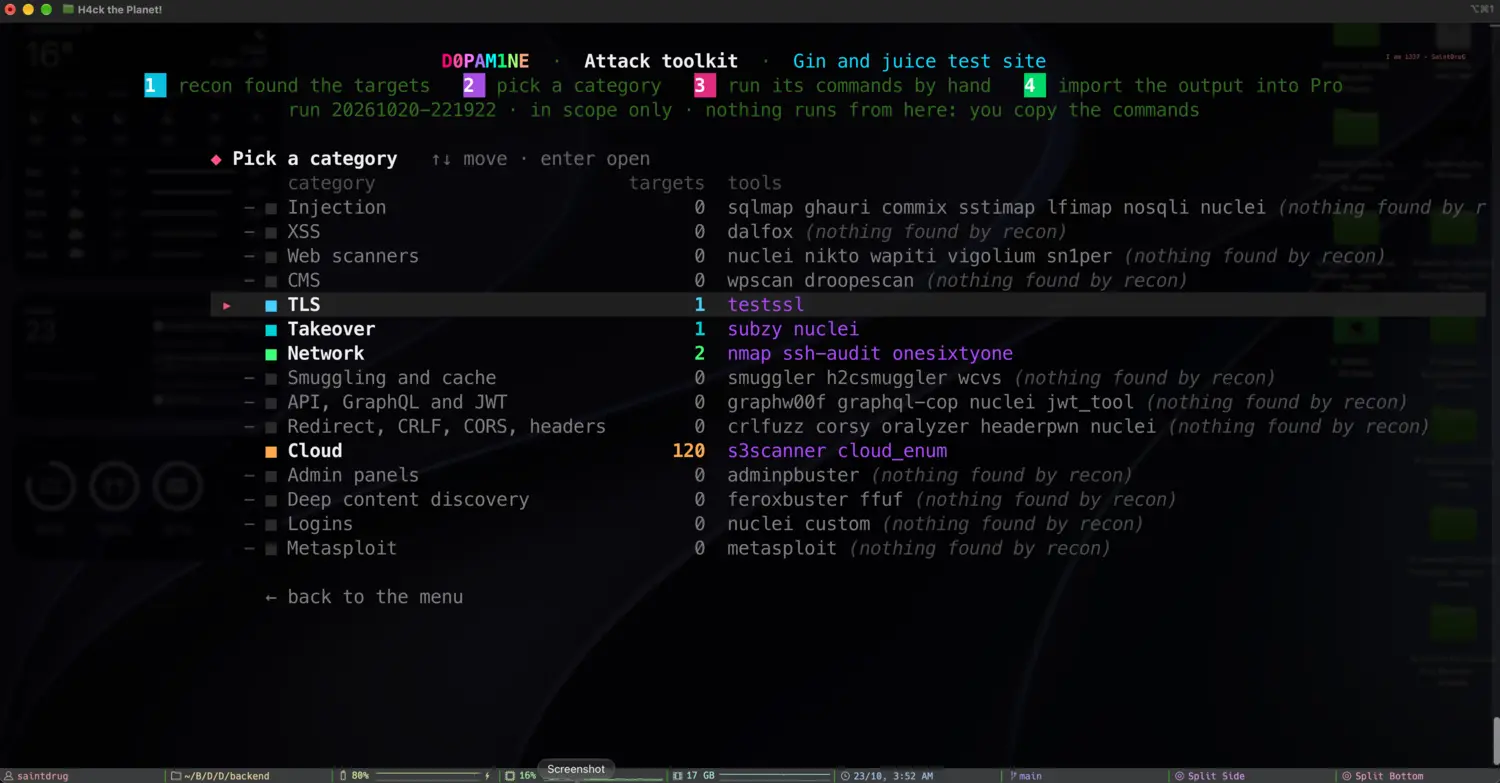Open the TLS category
This screenshot has width=1500, height=783.
(x=304, y=305)
